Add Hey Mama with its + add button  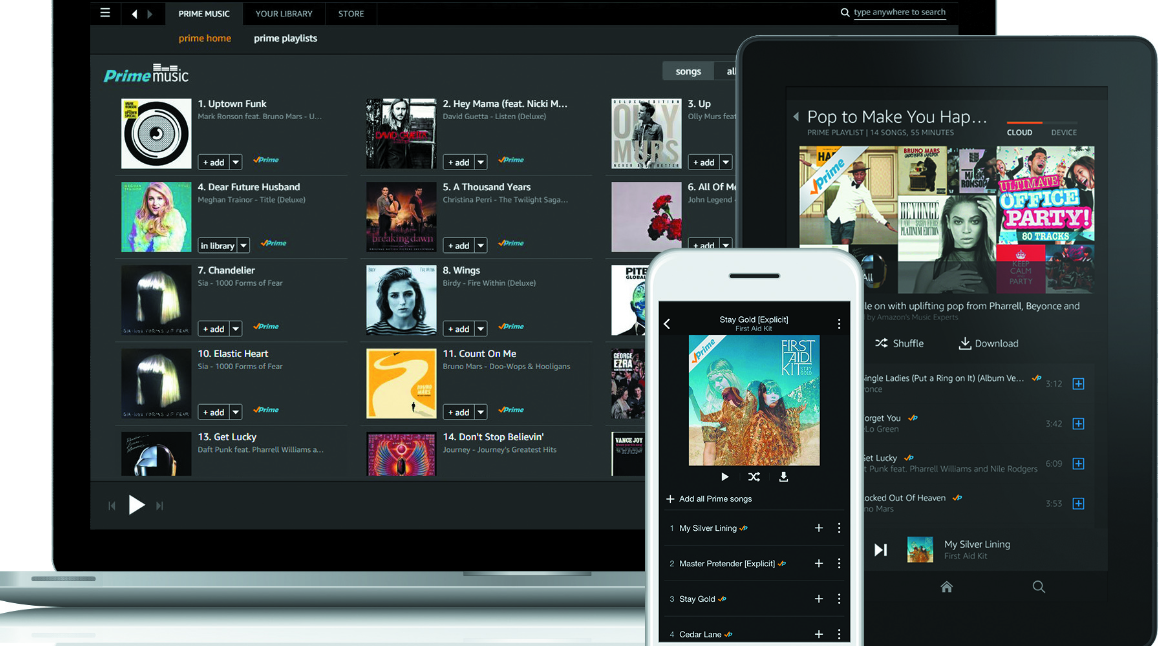pyautogui.click(x=458, y=162)
